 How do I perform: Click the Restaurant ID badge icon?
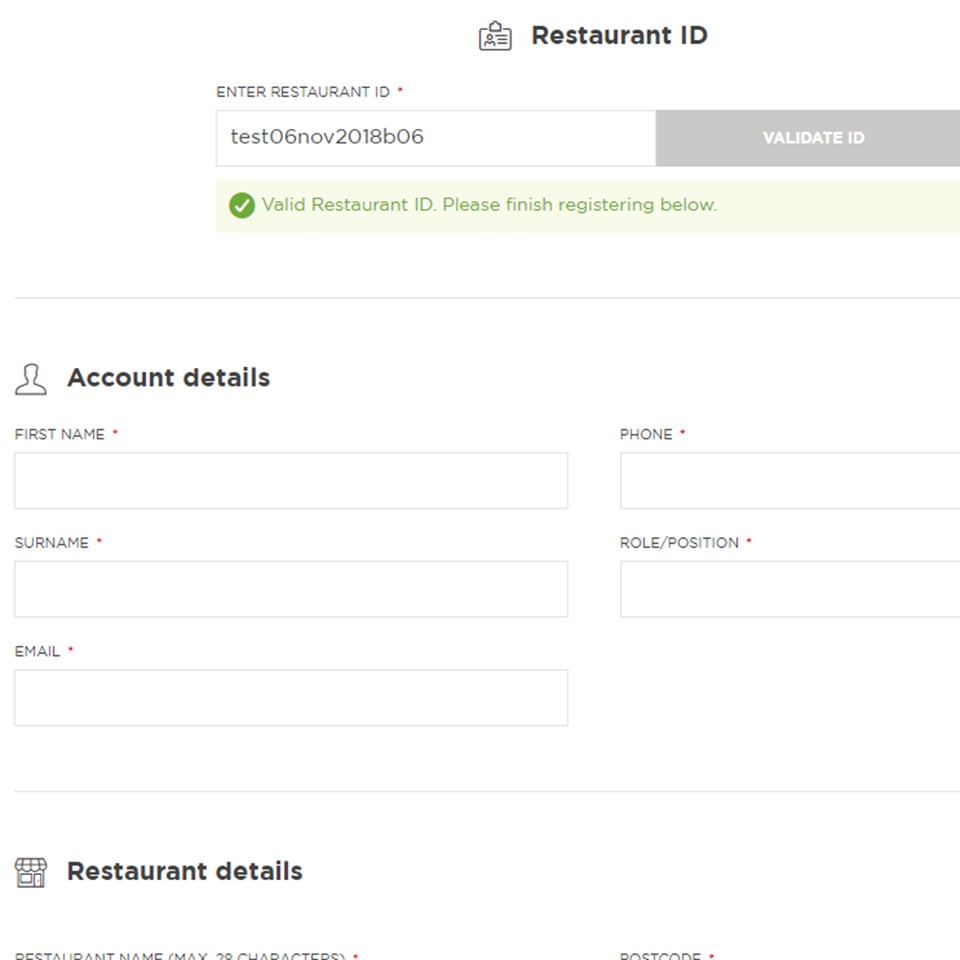pos(495,36)
